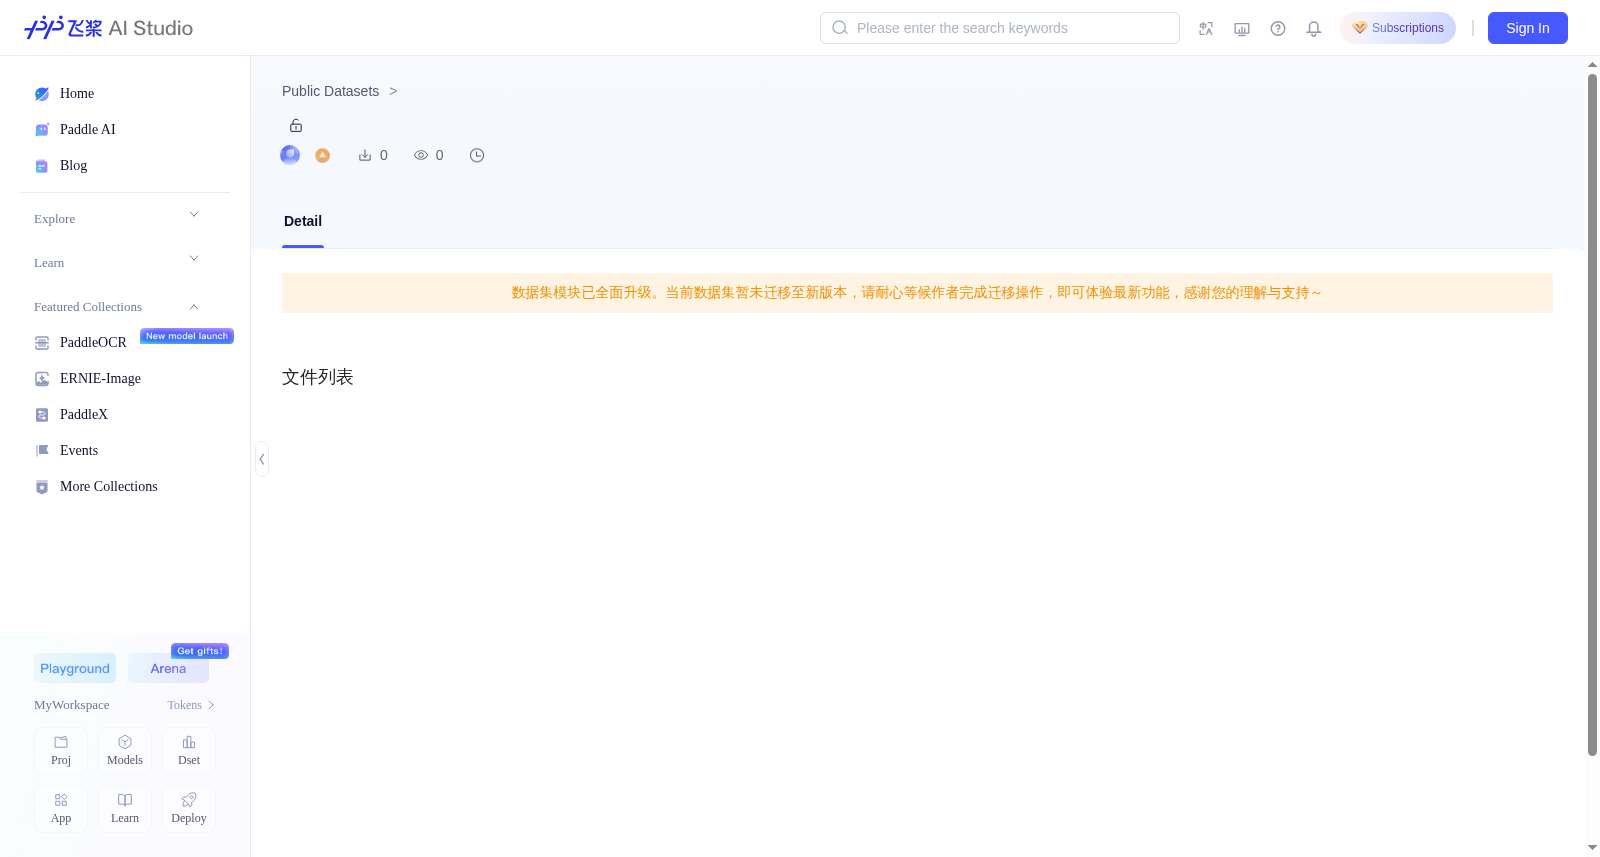The width and height of the screenshot is (1600, 857).
Task: Open the Arena button
Action: [168, 669]
